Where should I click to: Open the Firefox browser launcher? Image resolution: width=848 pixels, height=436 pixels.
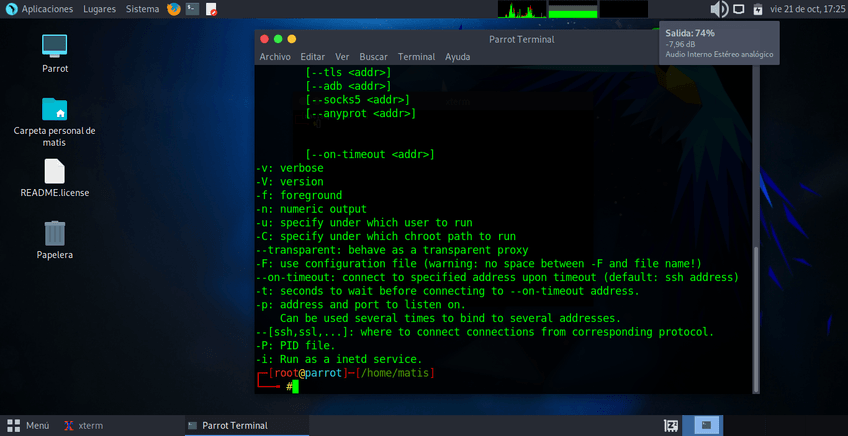pos(173,9)
